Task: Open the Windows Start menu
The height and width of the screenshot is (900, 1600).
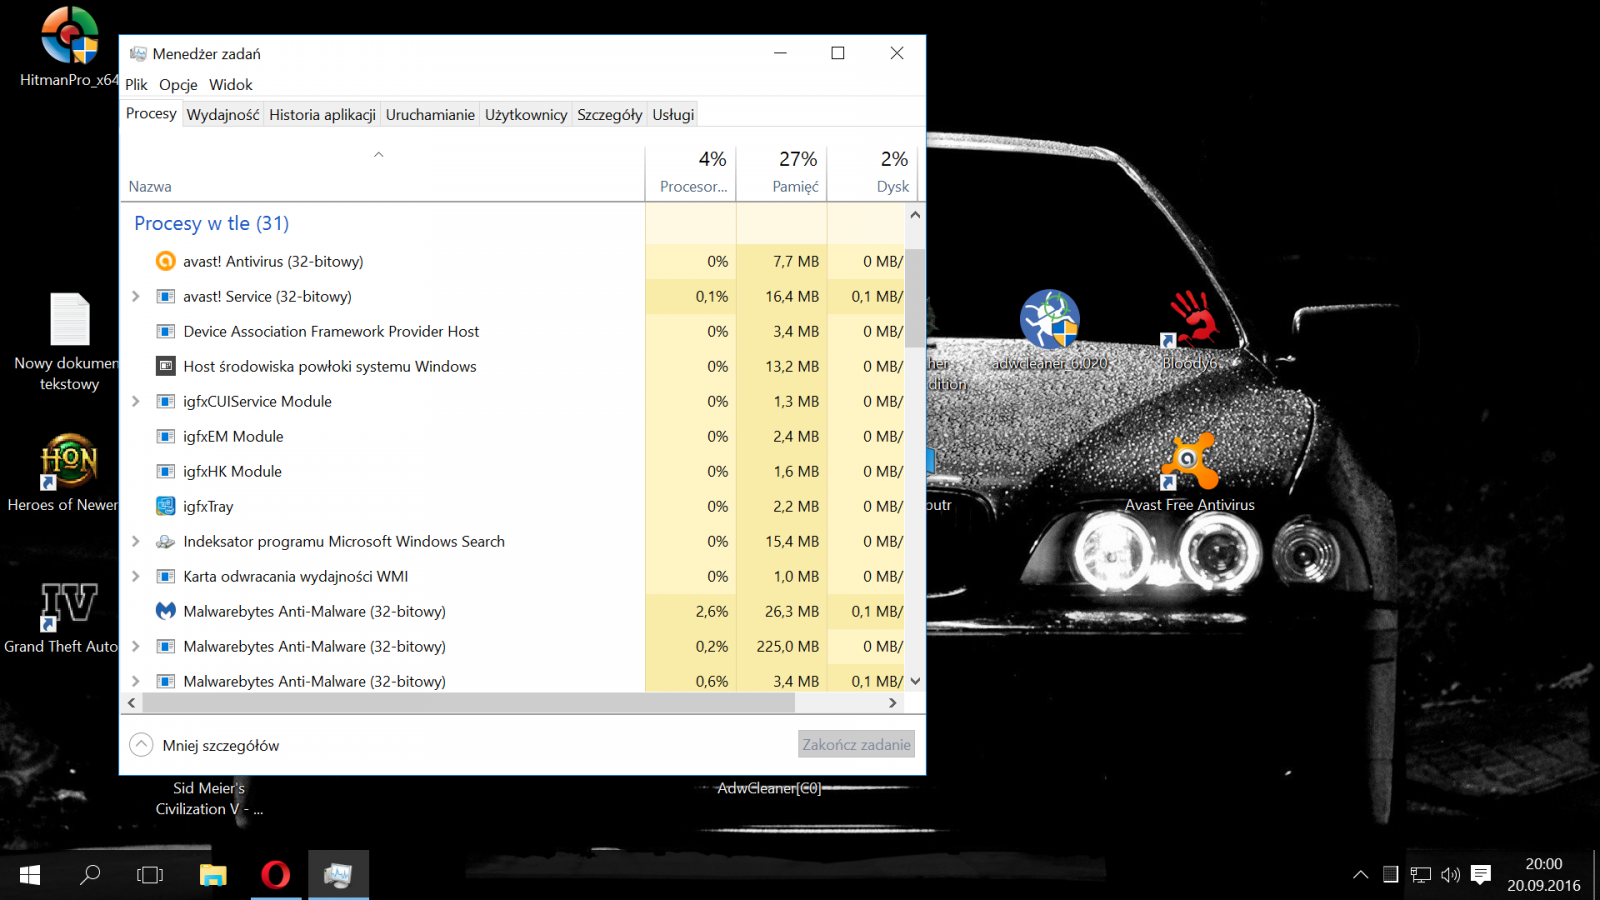Action: pyautogui.click(x=30, y=875)
